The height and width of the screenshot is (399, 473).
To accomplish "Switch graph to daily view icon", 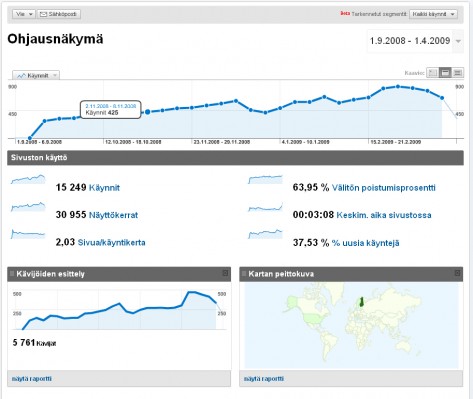I will (433, 73).
